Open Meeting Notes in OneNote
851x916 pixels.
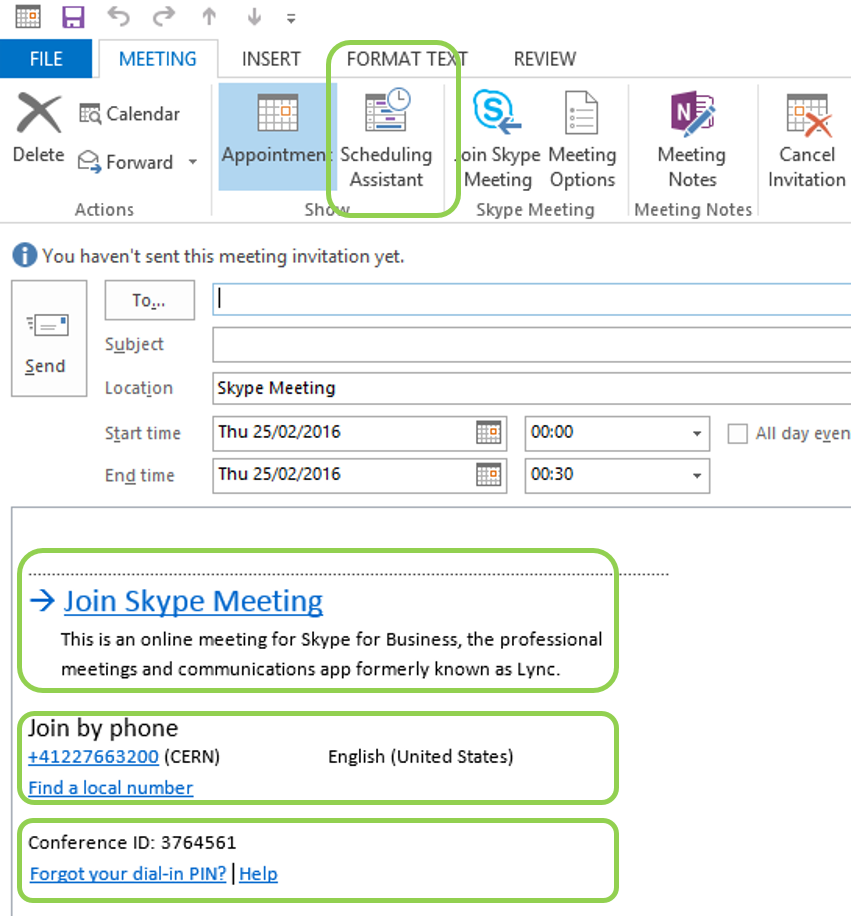[x=692, y=138]
